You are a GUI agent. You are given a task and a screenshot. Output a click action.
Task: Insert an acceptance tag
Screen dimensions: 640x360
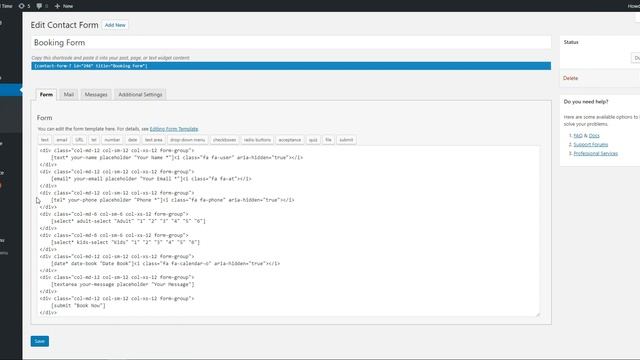coord(290,140)
